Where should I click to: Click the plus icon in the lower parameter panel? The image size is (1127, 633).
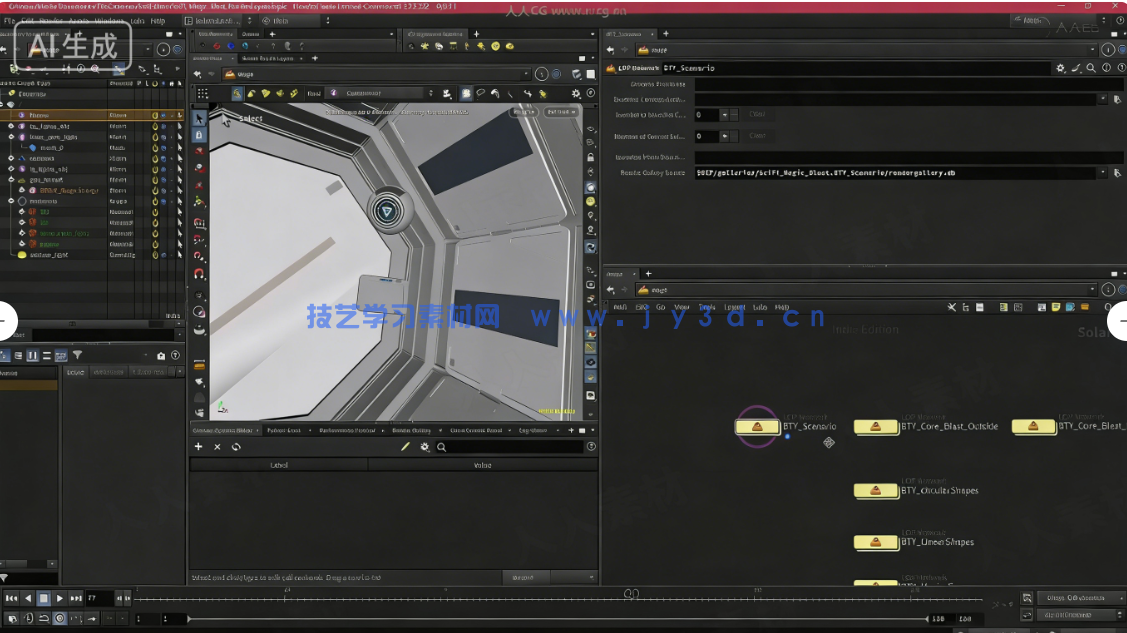pyautogui.click(x=199, y=447)
